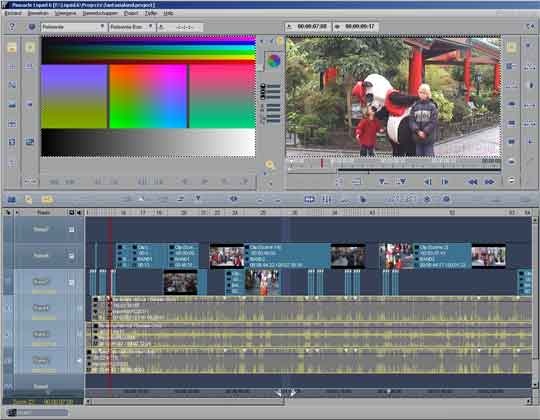
Task: Step one frame forward in the right viewer
Action: 445,182
